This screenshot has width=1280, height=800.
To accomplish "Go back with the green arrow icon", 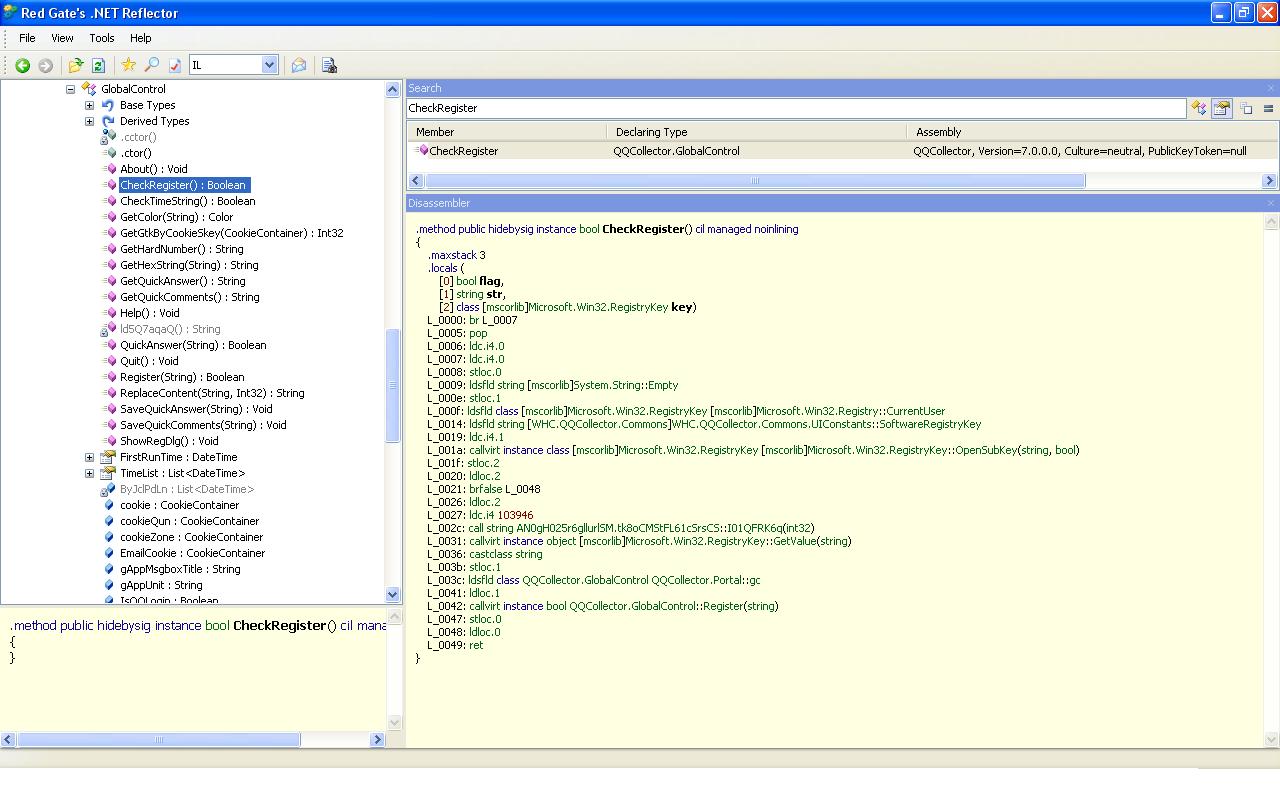I will [x=22, y=65].
